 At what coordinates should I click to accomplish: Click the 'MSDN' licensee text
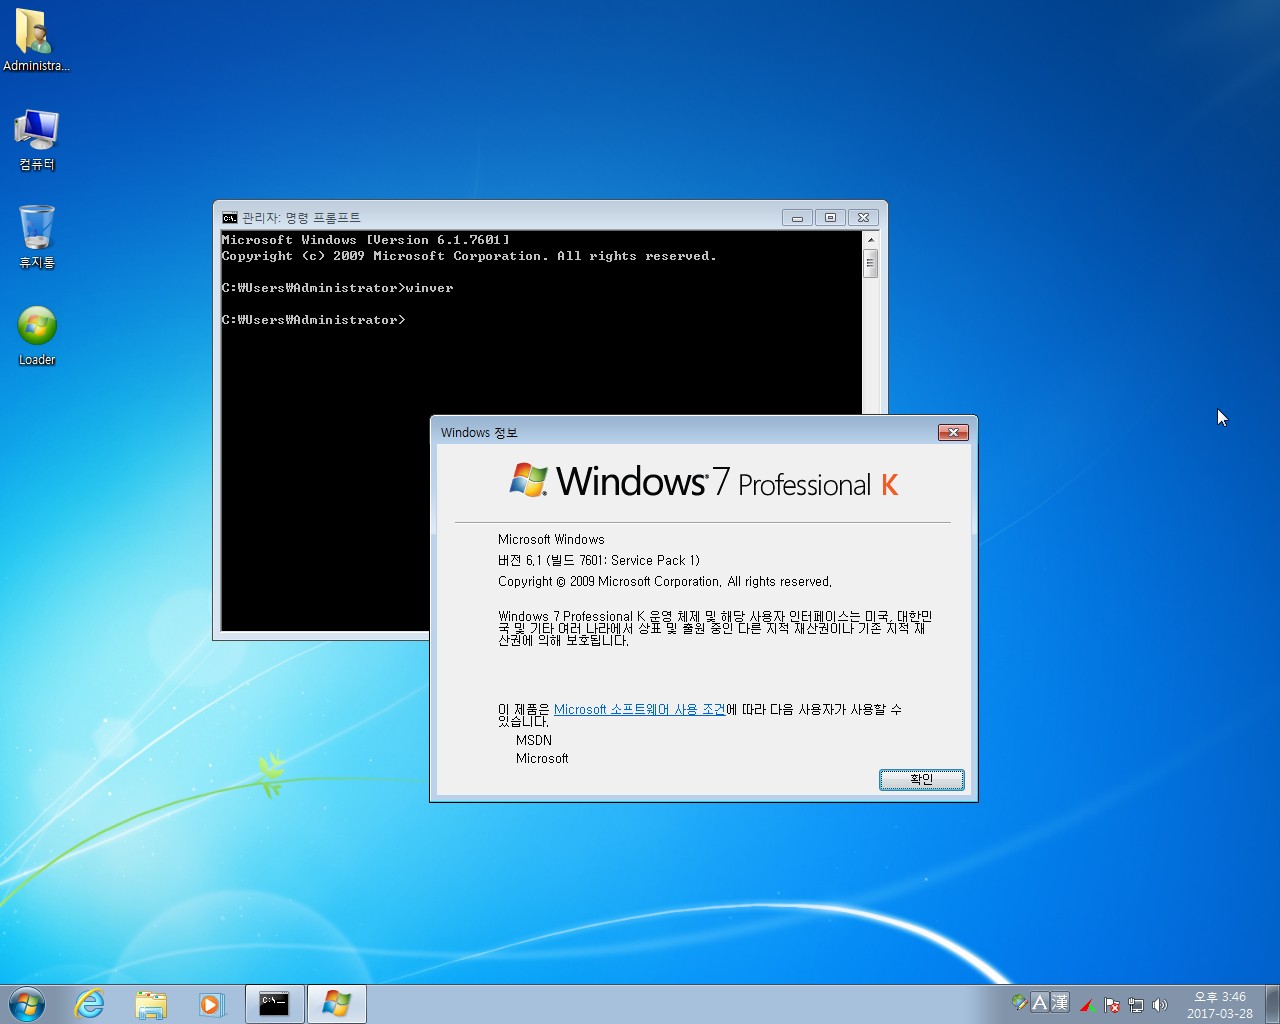[x=534, y=740]
